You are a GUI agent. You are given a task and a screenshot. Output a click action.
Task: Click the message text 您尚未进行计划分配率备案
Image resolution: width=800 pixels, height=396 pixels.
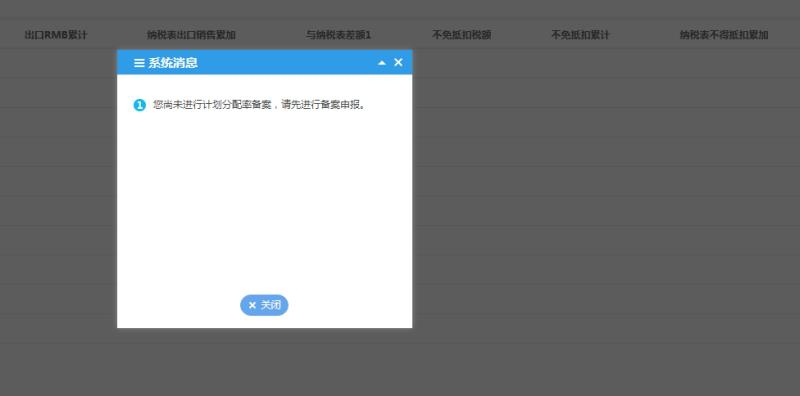pyautogui.click(x=212, y=105)
